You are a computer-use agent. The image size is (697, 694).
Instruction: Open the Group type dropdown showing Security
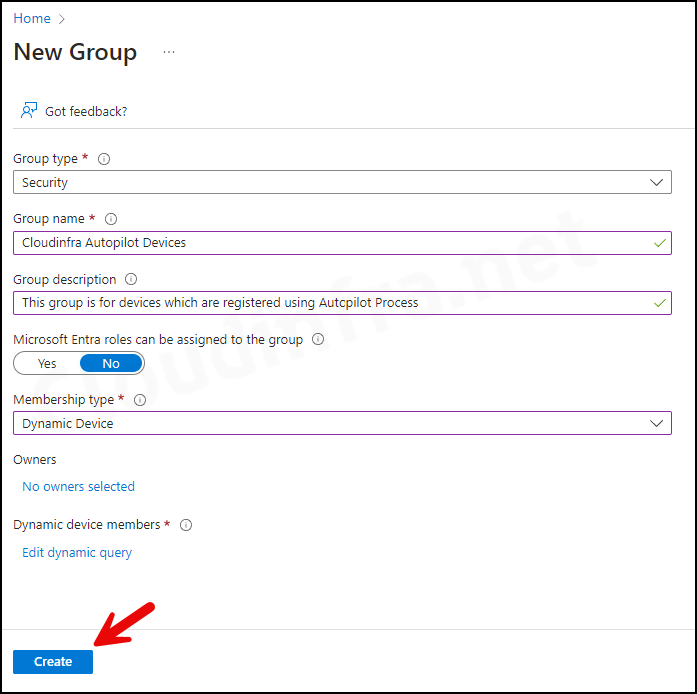[x=342, y=182]
